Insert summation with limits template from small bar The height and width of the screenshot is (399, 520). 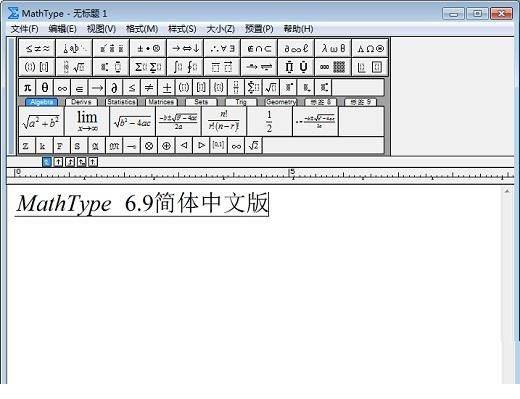(x=253, y=88)
